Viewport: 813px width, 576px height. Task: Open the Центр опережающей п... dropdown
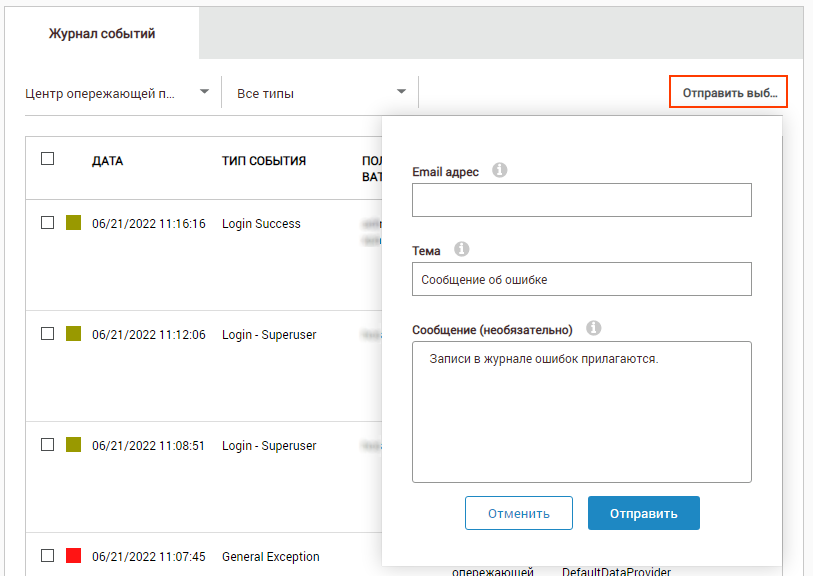(117, 93)
